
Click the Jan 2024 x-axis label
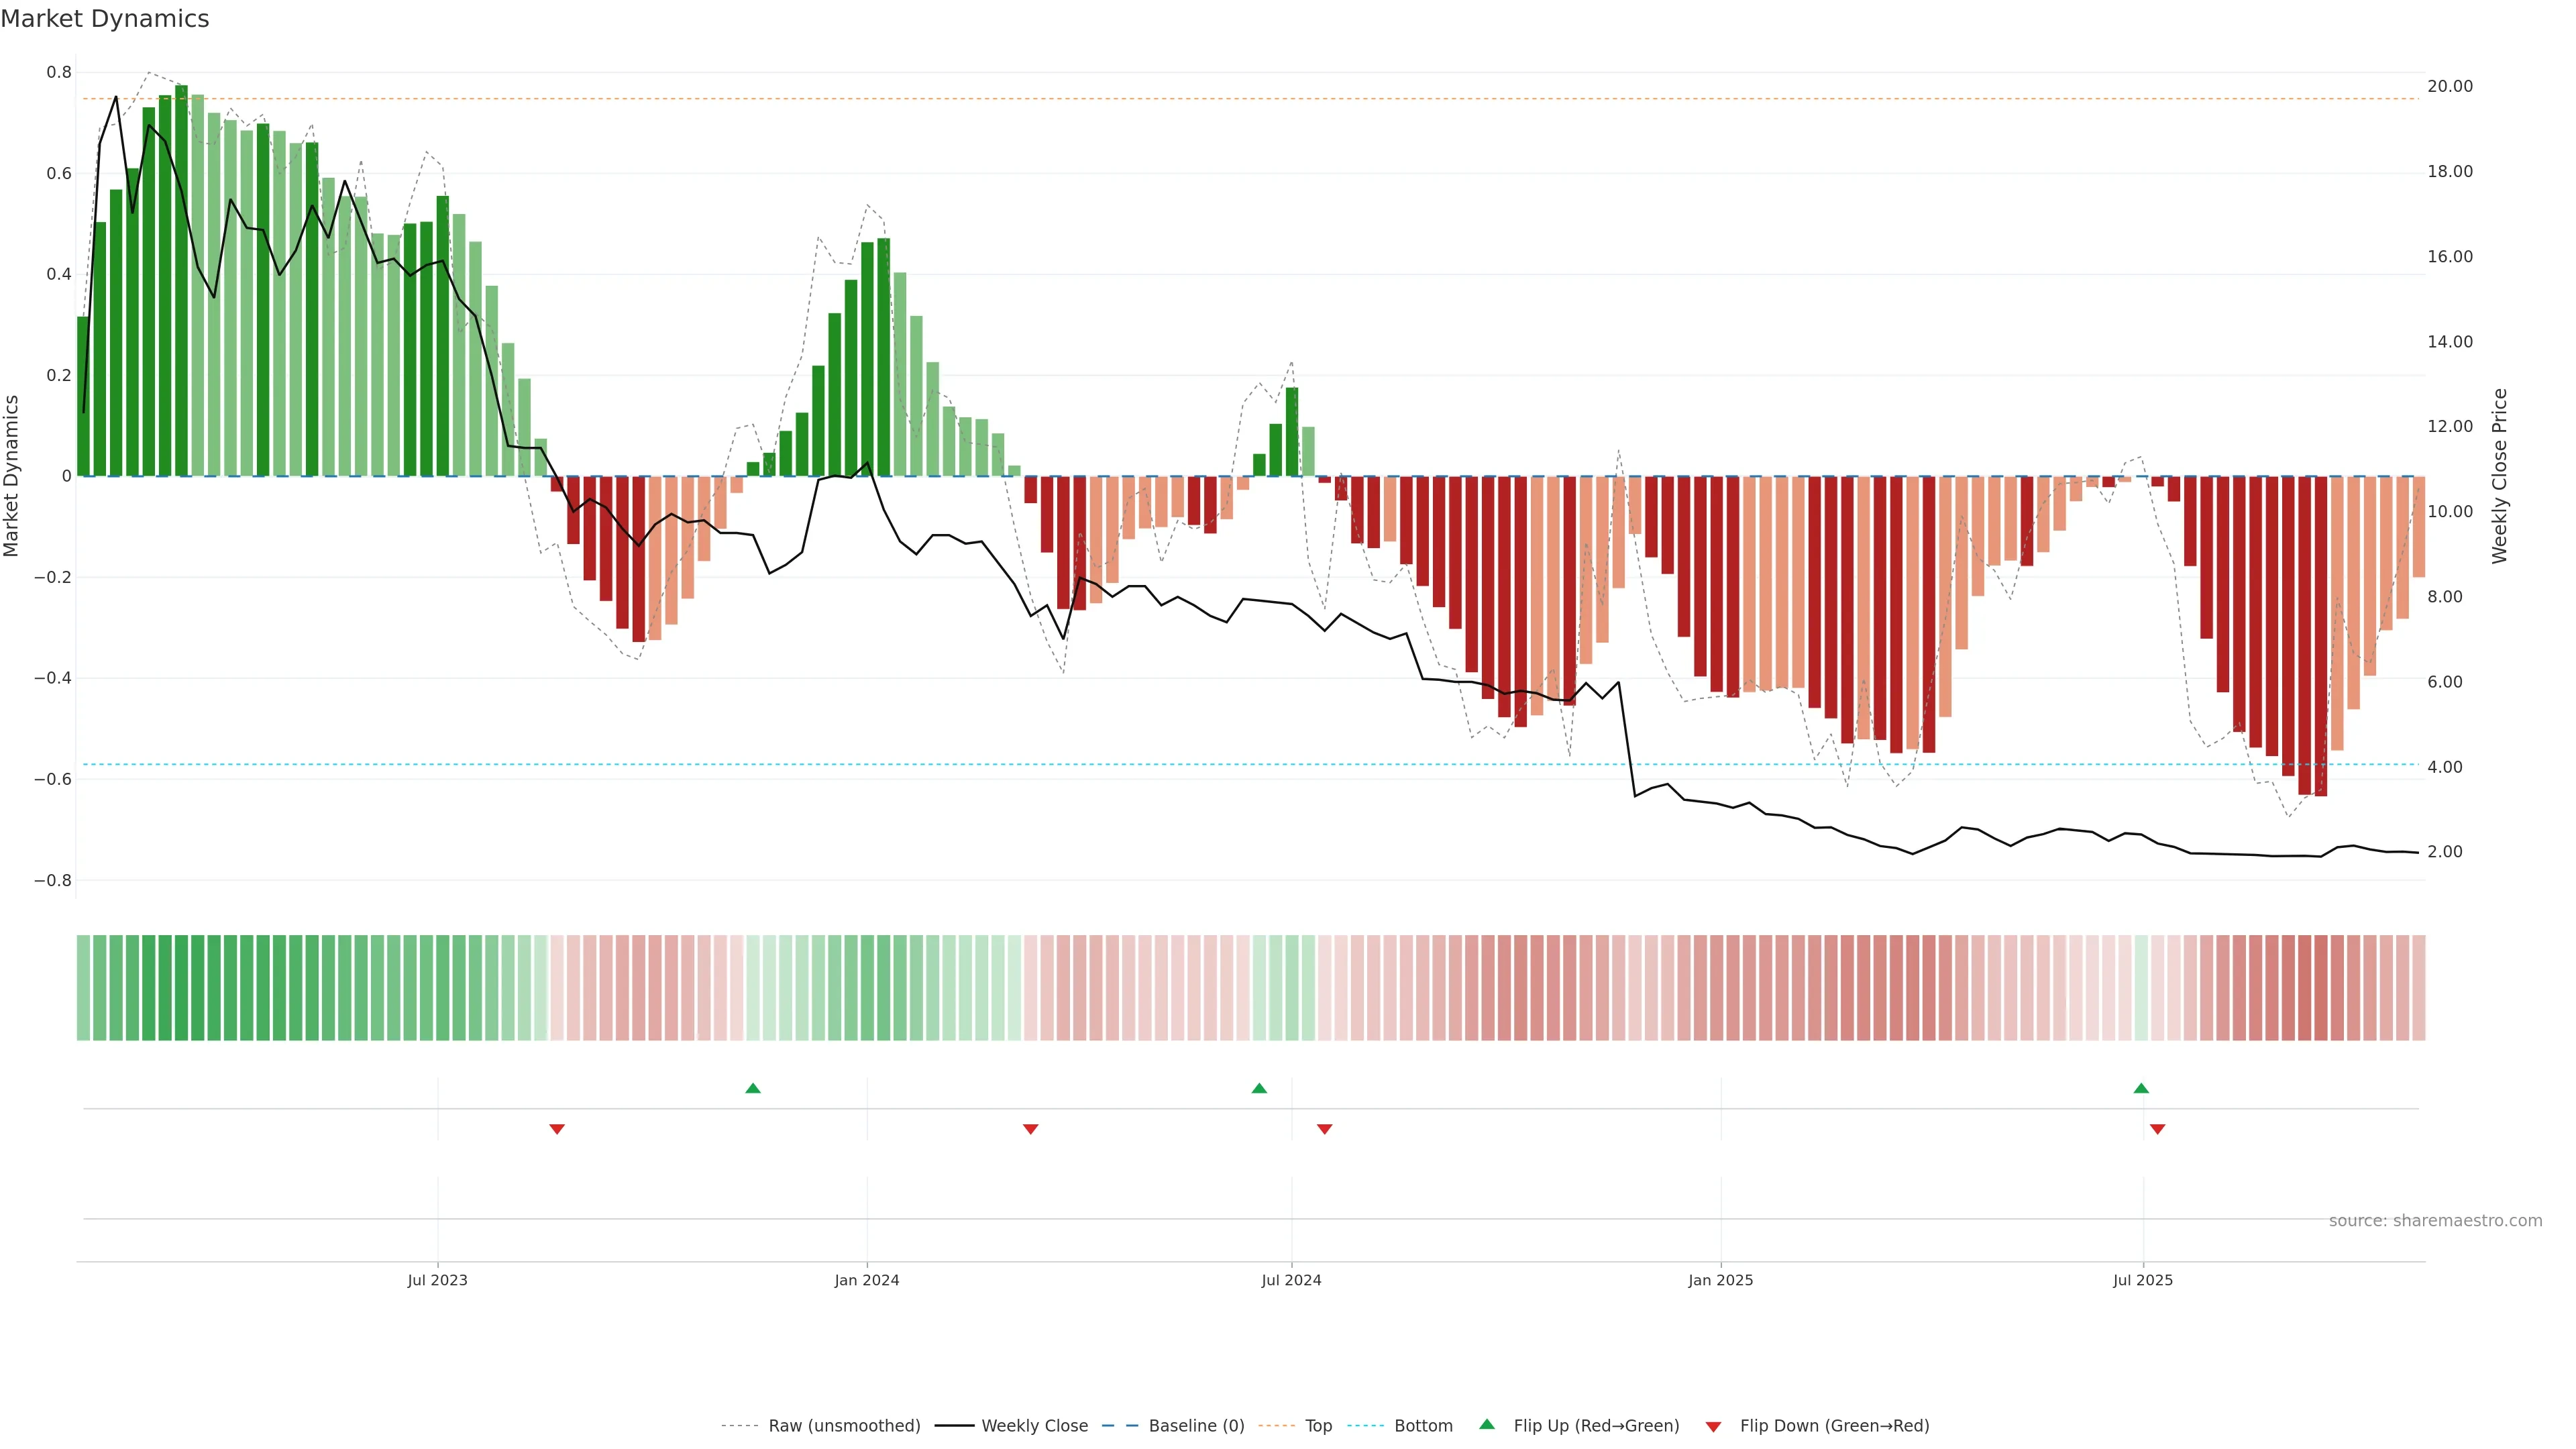point(866,1280)
